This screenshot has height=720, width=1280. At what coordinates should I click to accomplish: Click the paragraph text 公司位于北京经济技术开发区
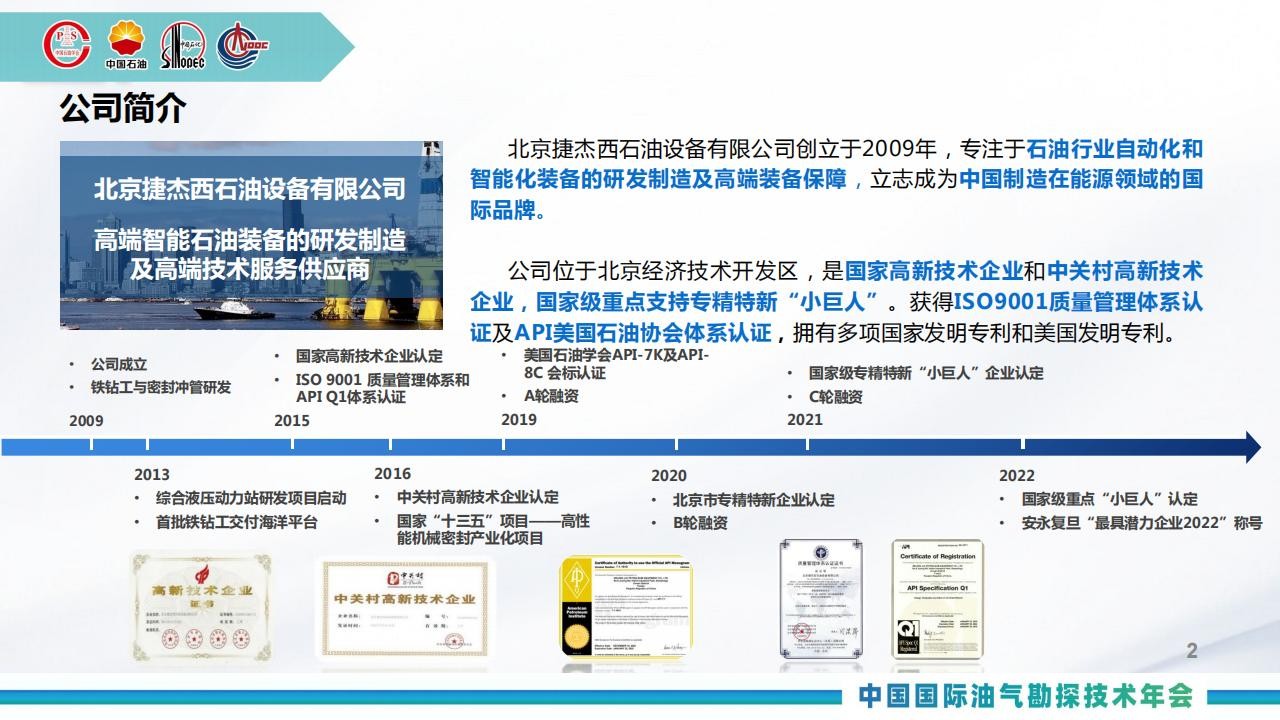click(652, 271)
